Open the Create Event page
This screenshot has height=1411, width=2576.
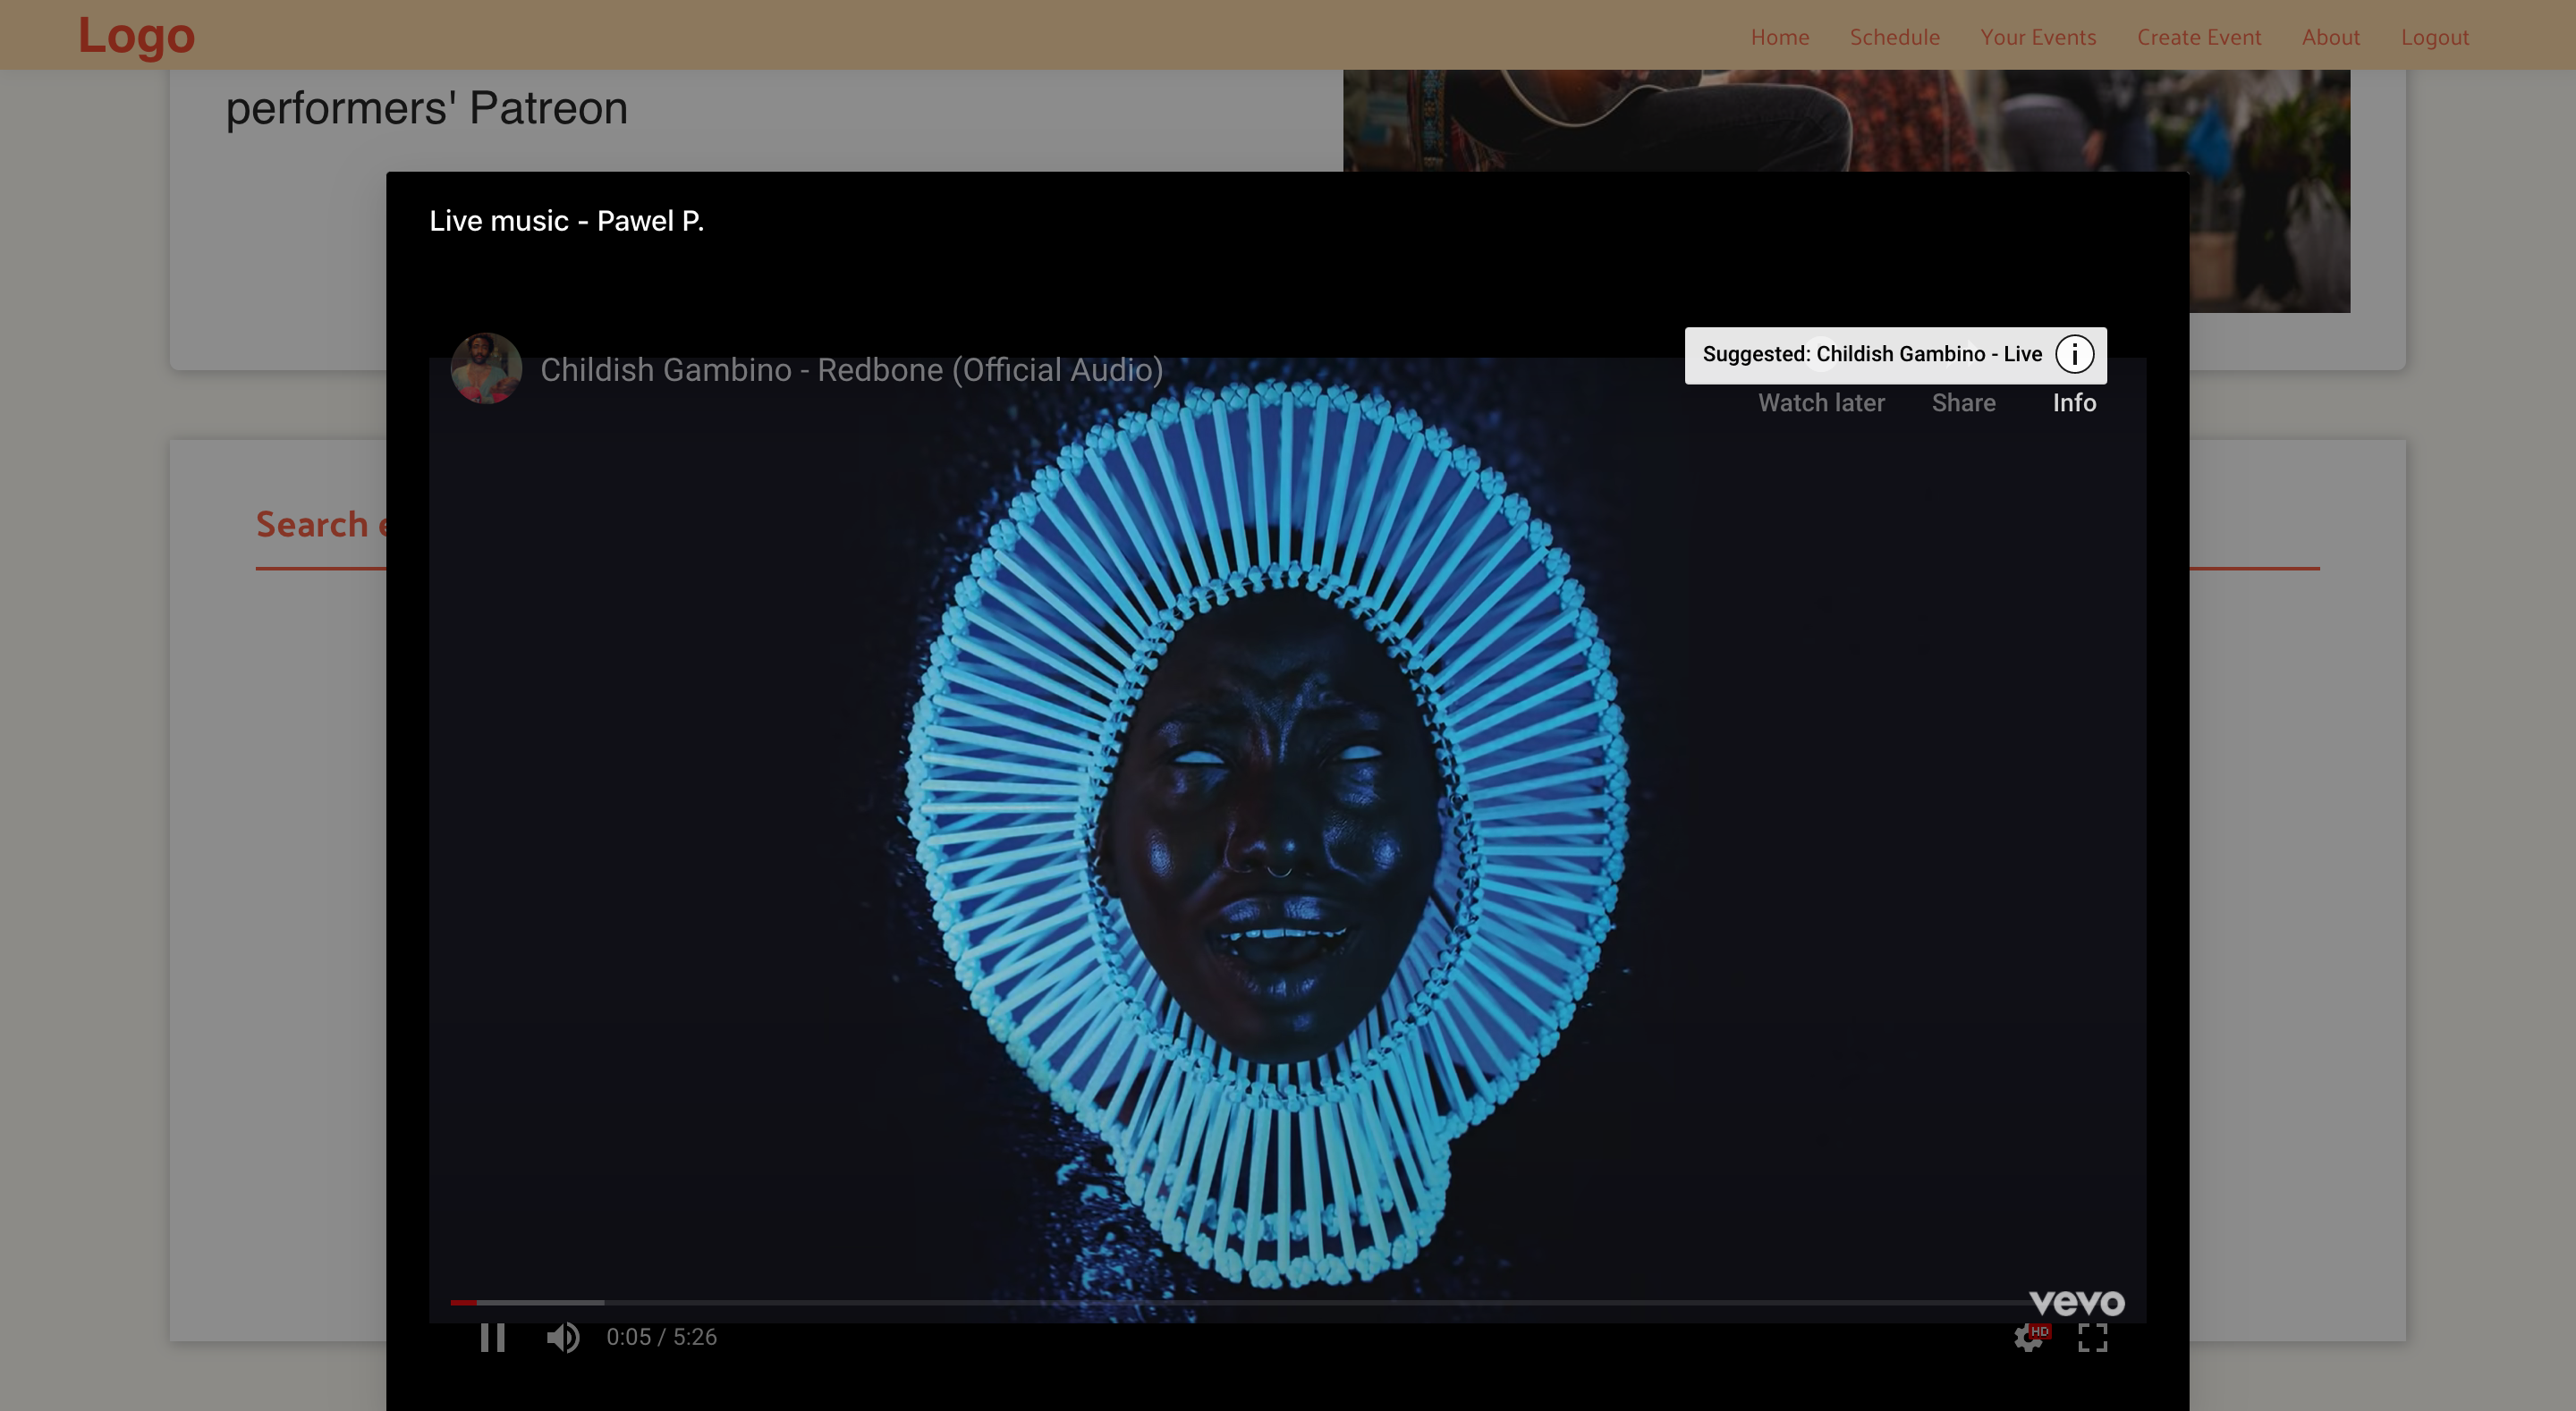pyautogui.click(x=2198, y=37)
